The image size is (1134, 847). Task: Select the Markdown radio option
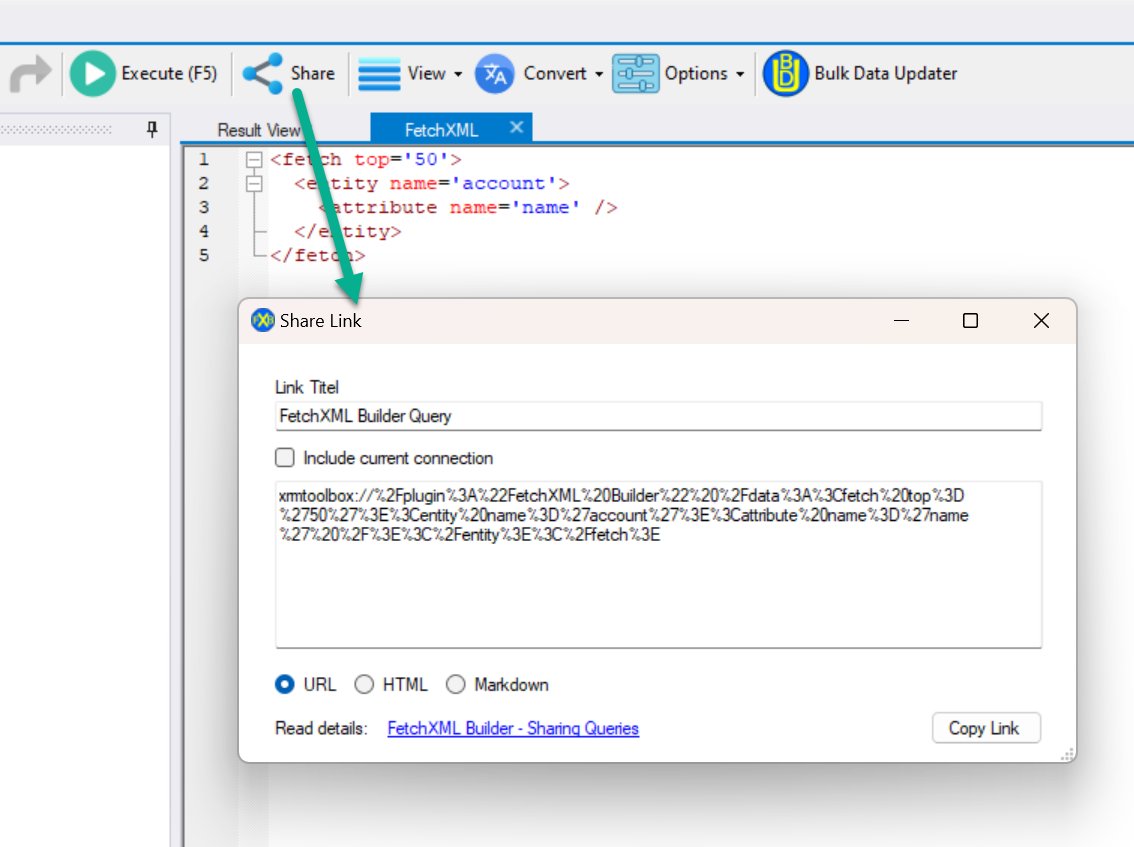click(x=456, y=684)
